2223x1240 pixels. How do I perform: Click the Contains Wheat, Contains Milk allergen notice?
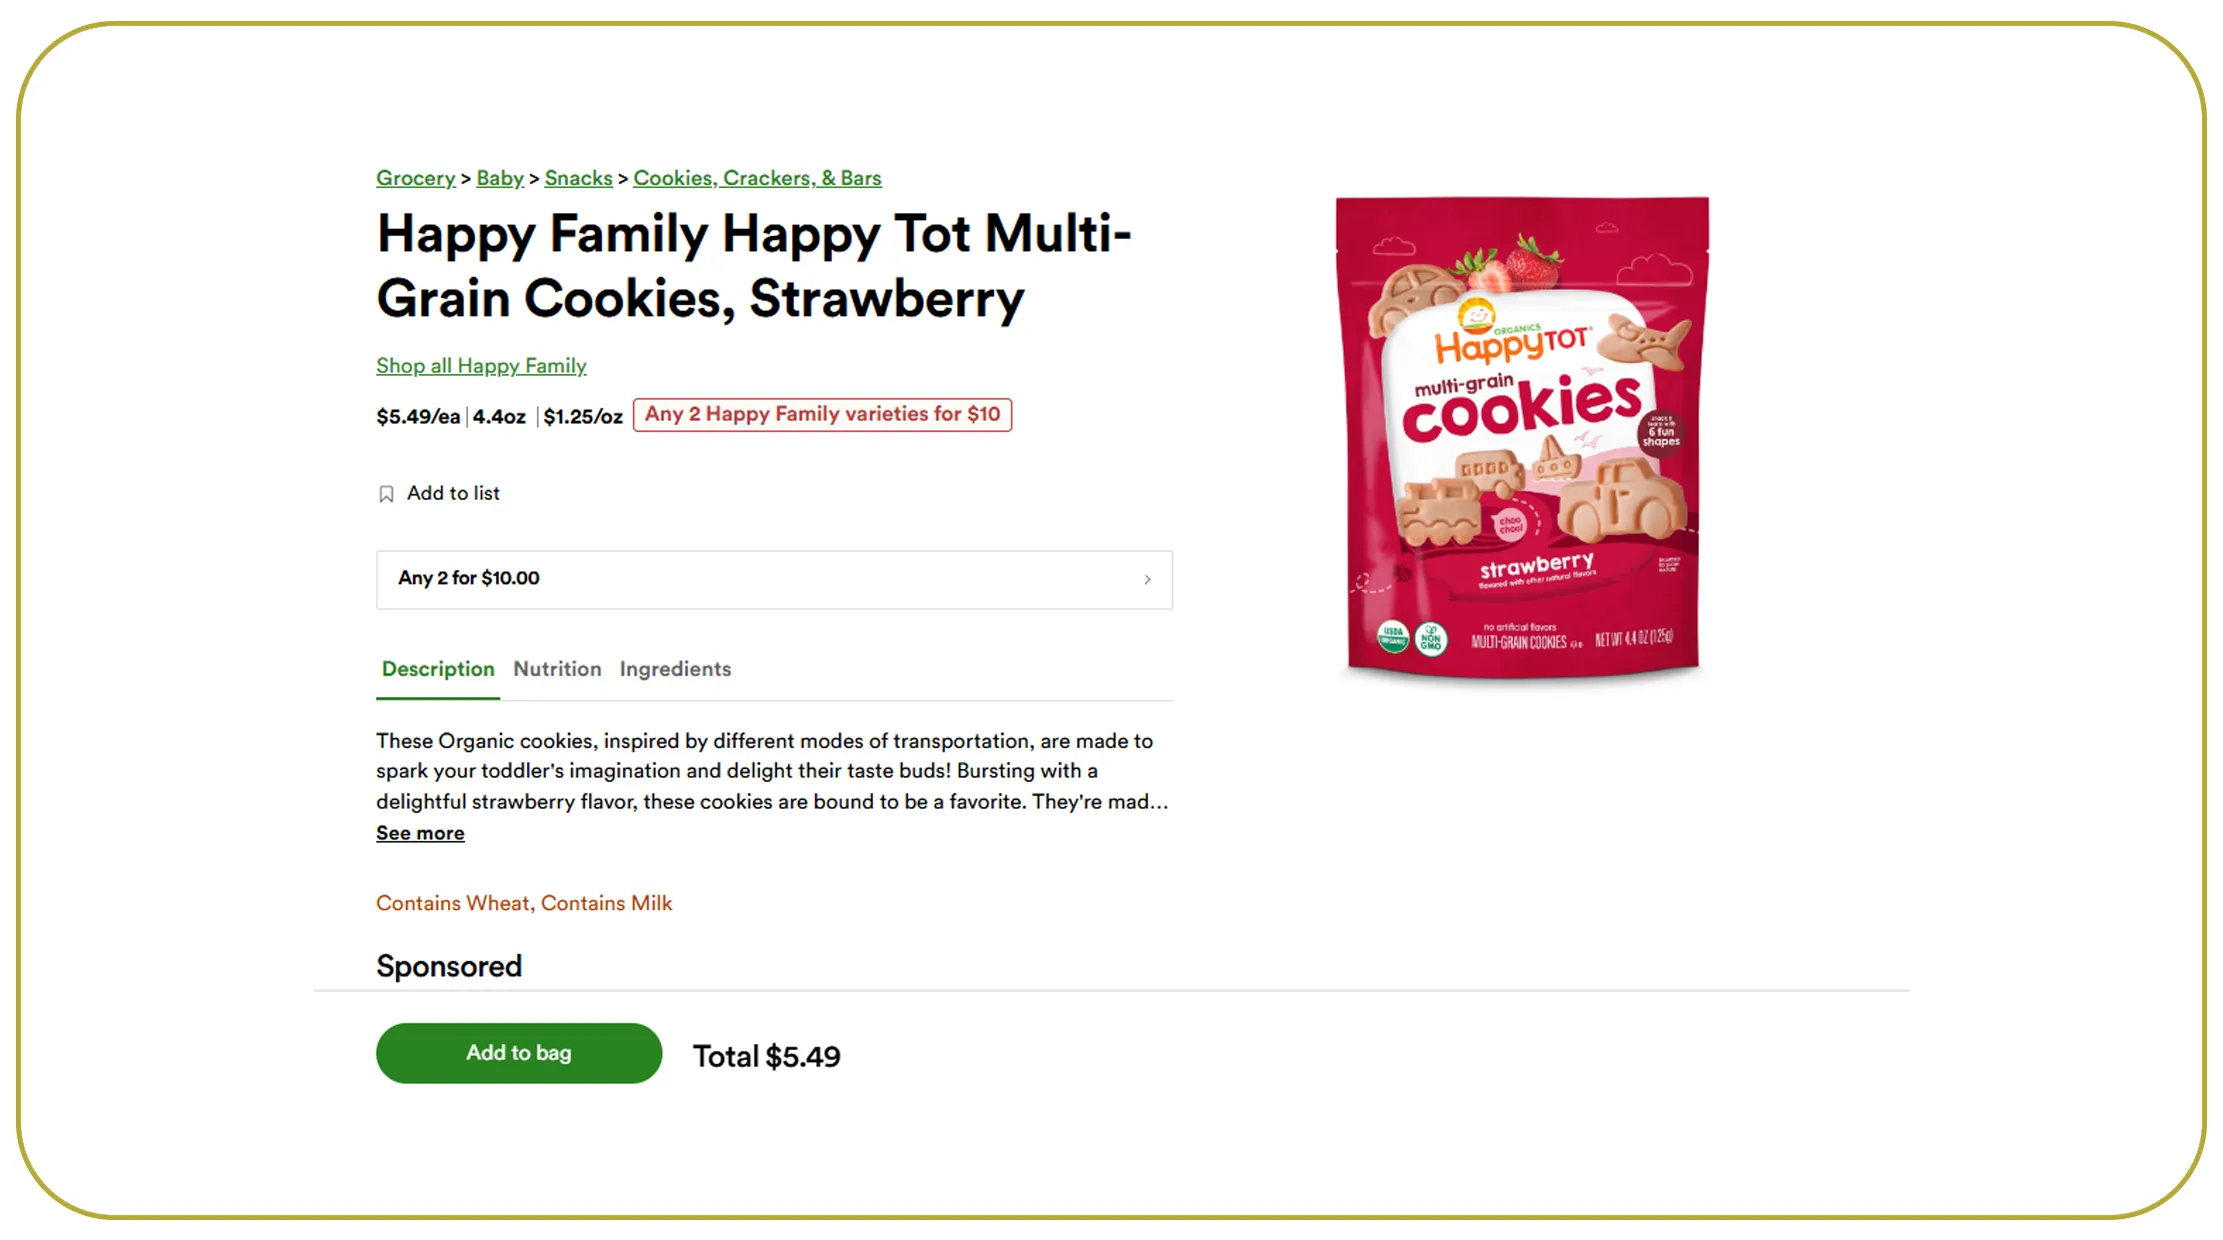coord(524,903)
